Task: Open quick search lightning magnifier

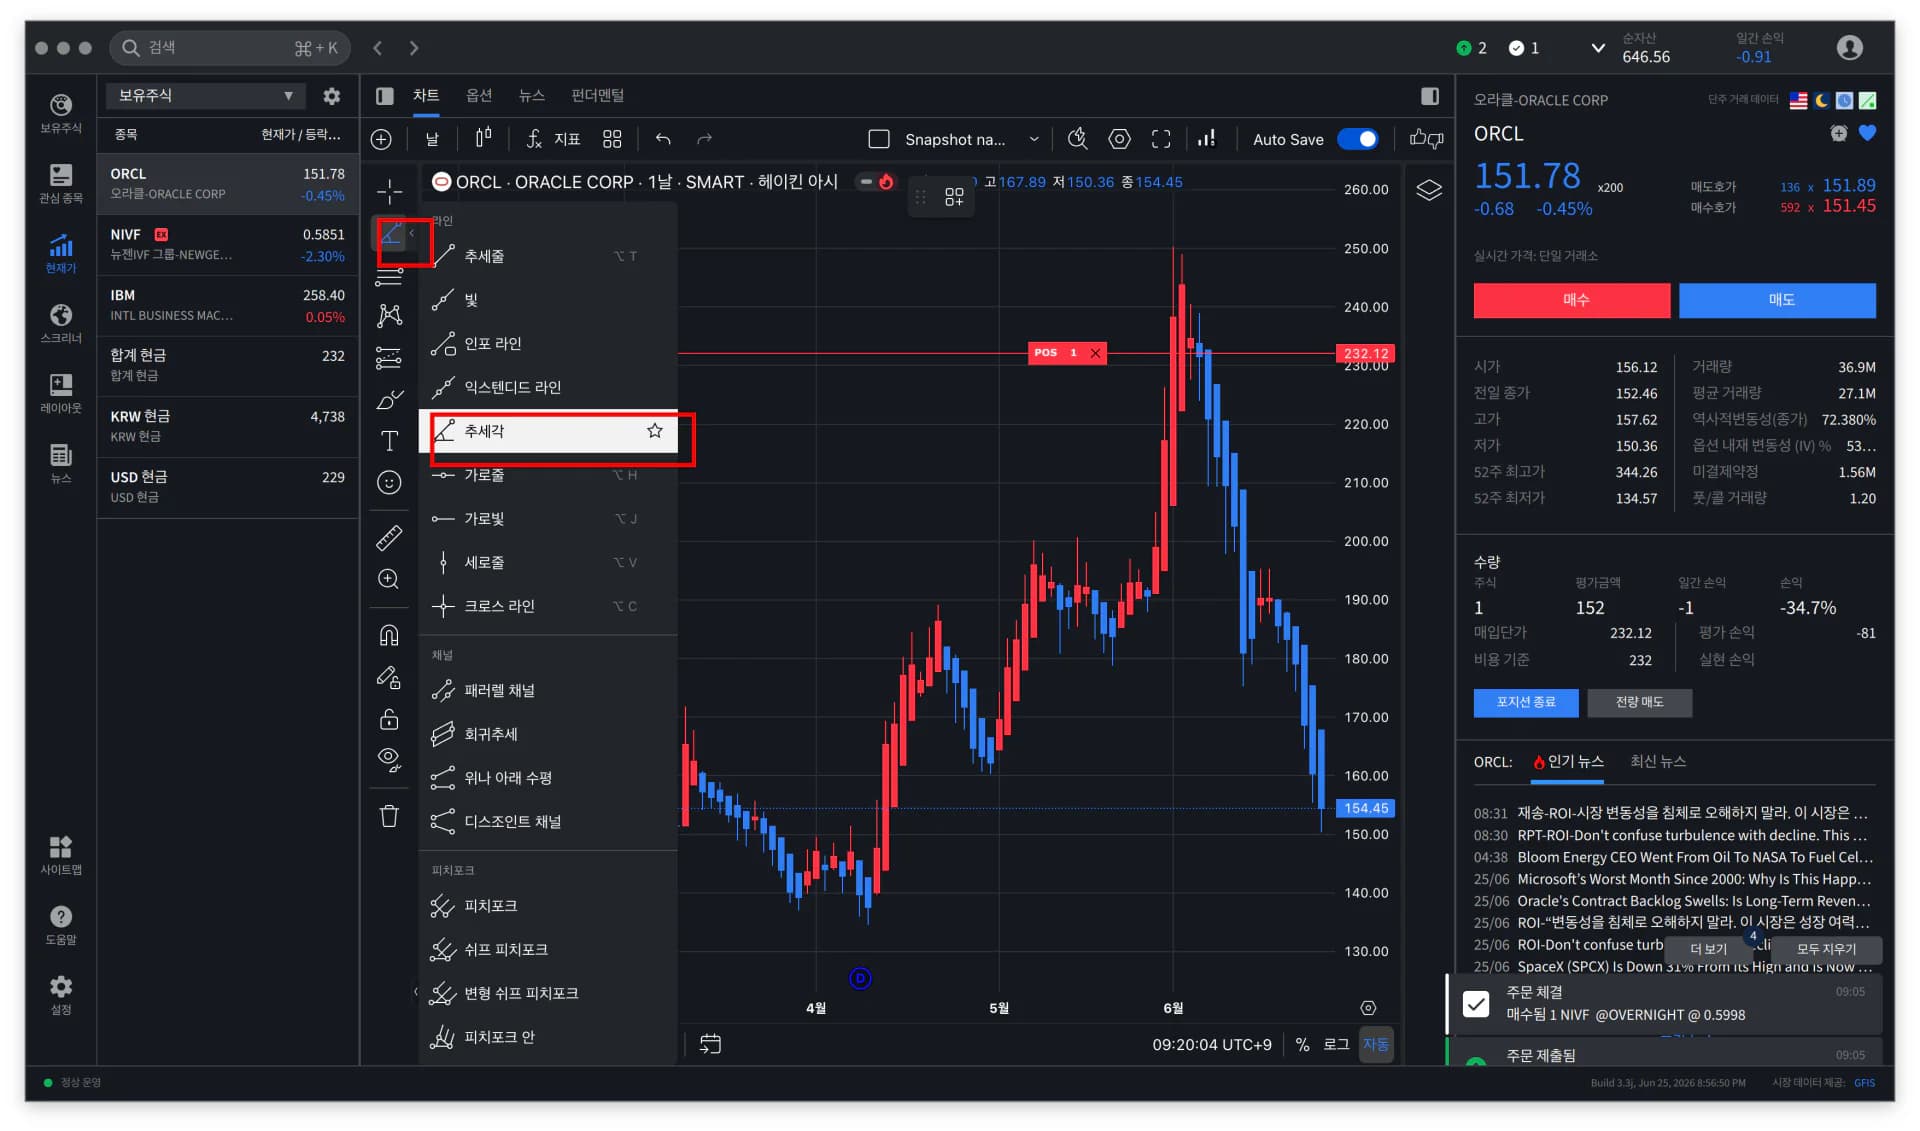Action: 1077,139
